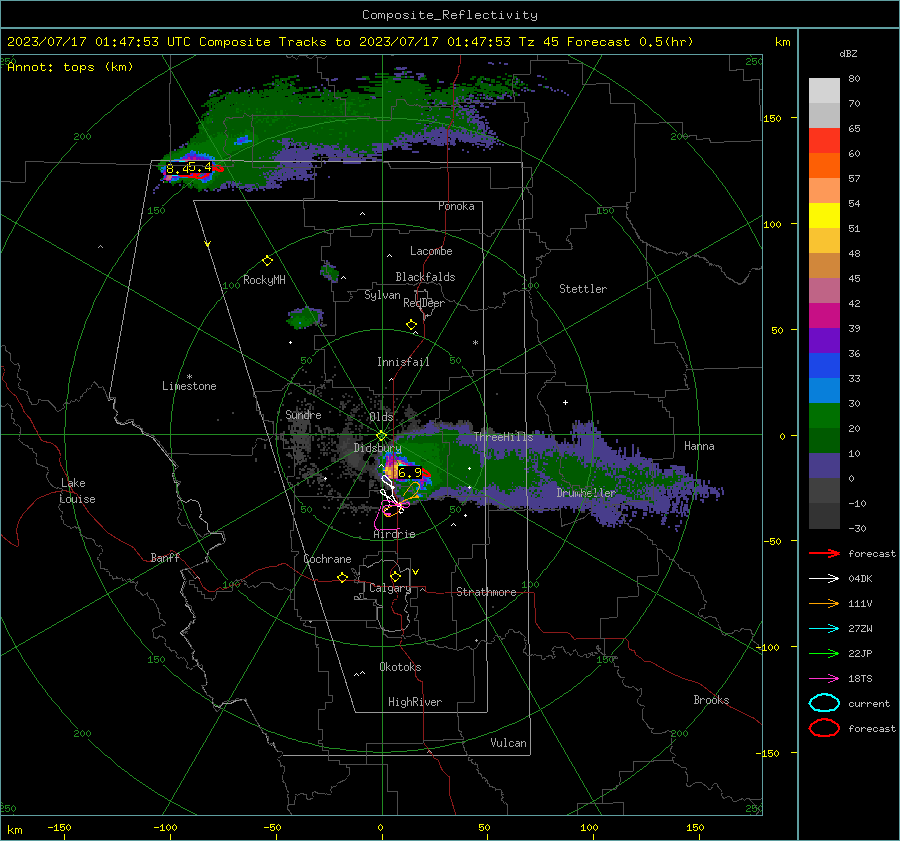Click the yellow swatch between 54 and 51
The image size is (900, 841).
point(824,215)
